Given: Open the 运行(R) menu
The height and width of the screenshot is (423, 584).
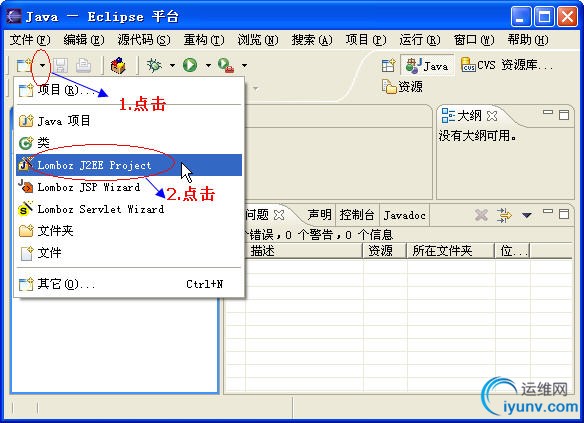Looking at the screenshot, I should pyautogui.click(x=420, y=39).
